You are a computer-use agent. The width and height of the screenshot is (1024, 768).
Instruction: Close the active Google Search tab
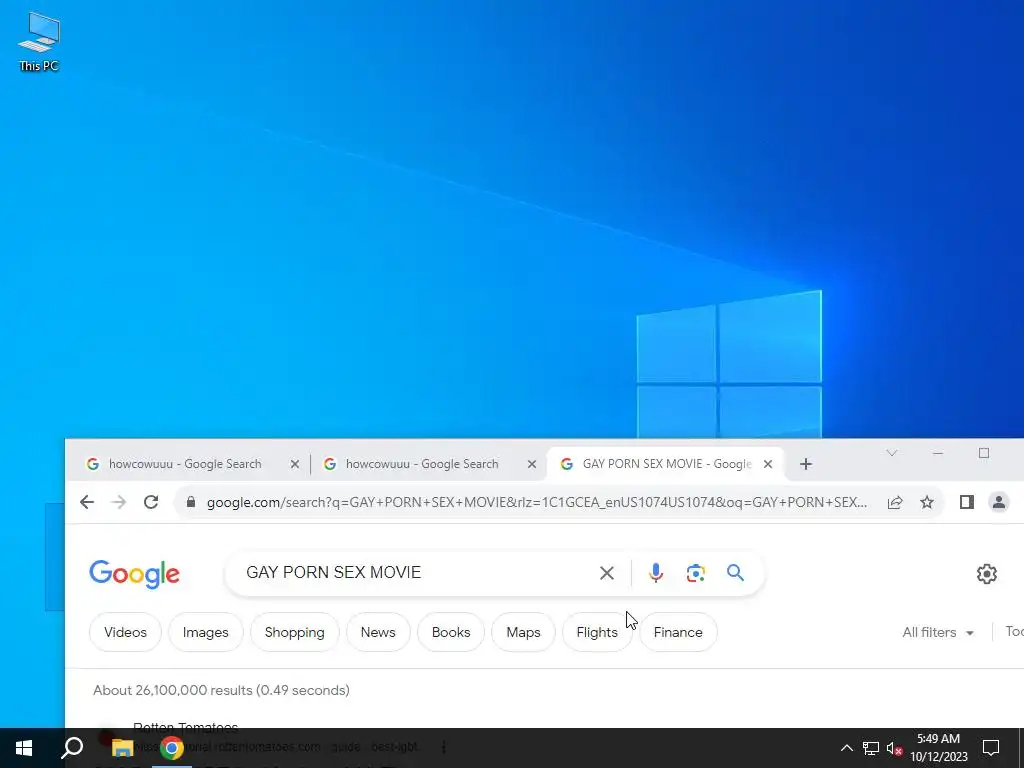(768, 464)
